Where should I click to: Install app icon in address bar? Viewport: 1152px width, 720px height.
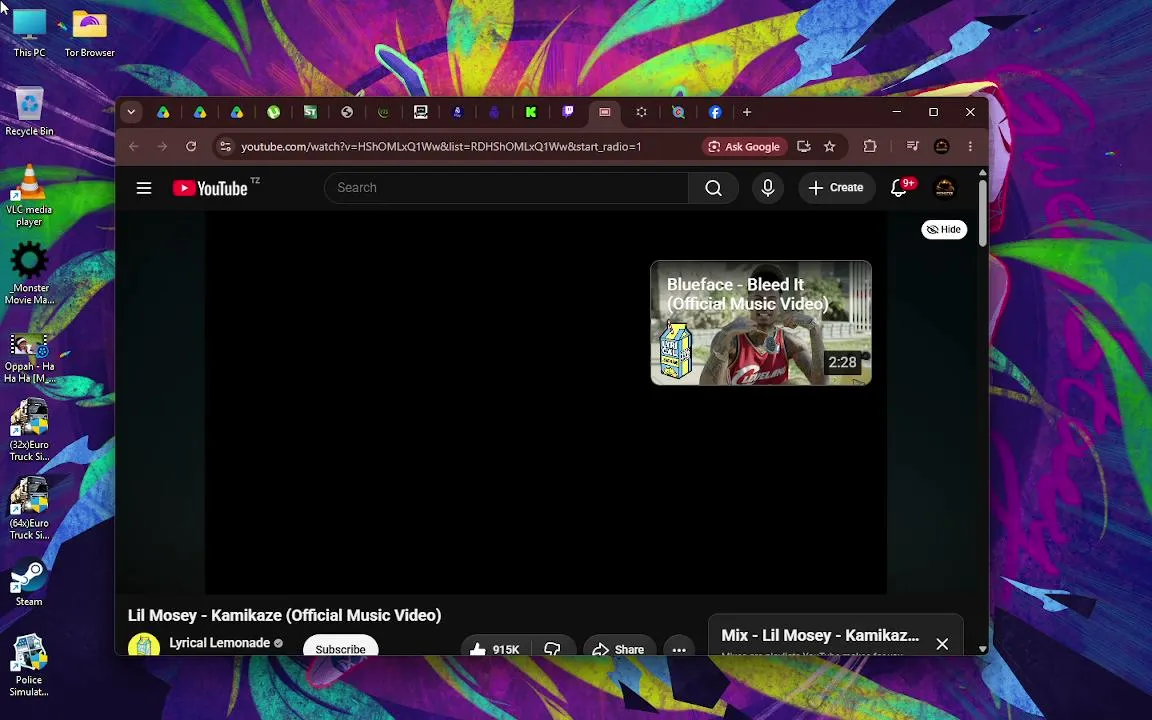click(x=804, y=146)
